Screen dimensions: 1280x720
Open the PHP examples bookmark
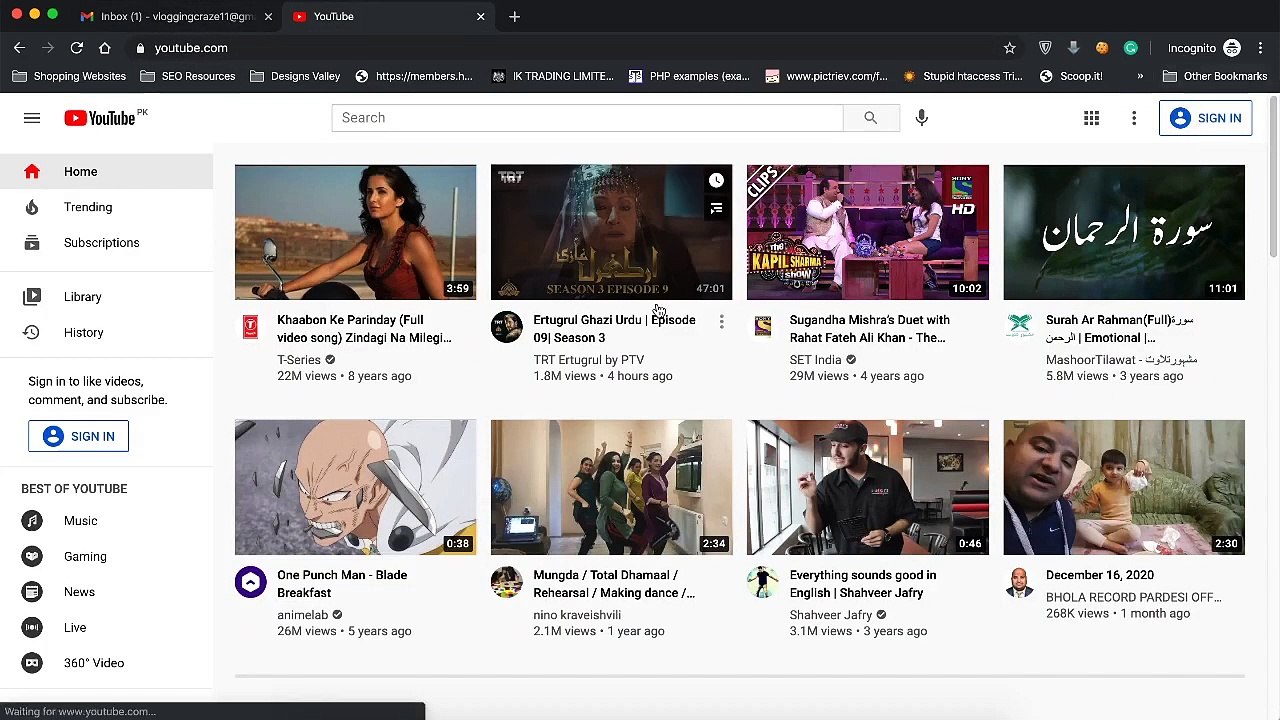click(x=689, y=76)
